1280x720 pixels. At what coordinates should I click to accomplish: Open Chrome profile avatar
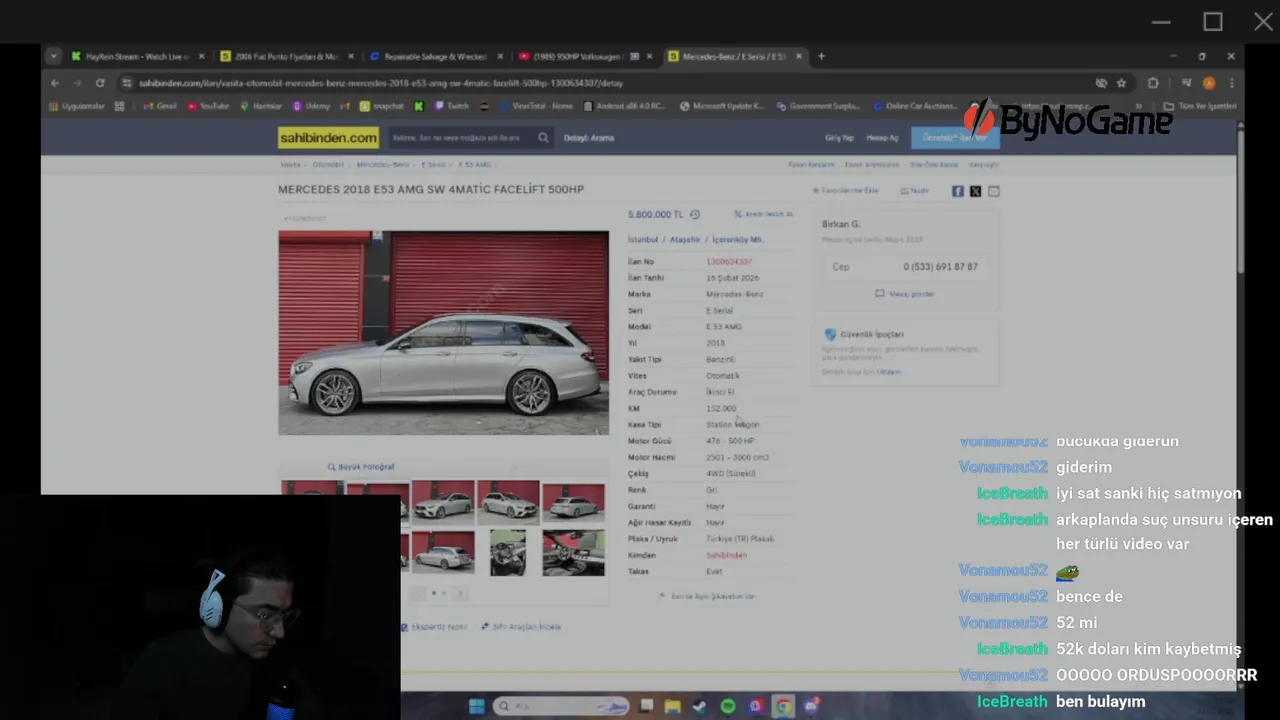click(x=1209, y=83)
